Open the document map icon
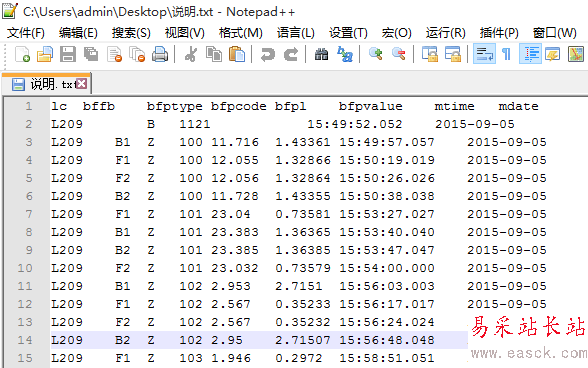 [x=576, y=54]
